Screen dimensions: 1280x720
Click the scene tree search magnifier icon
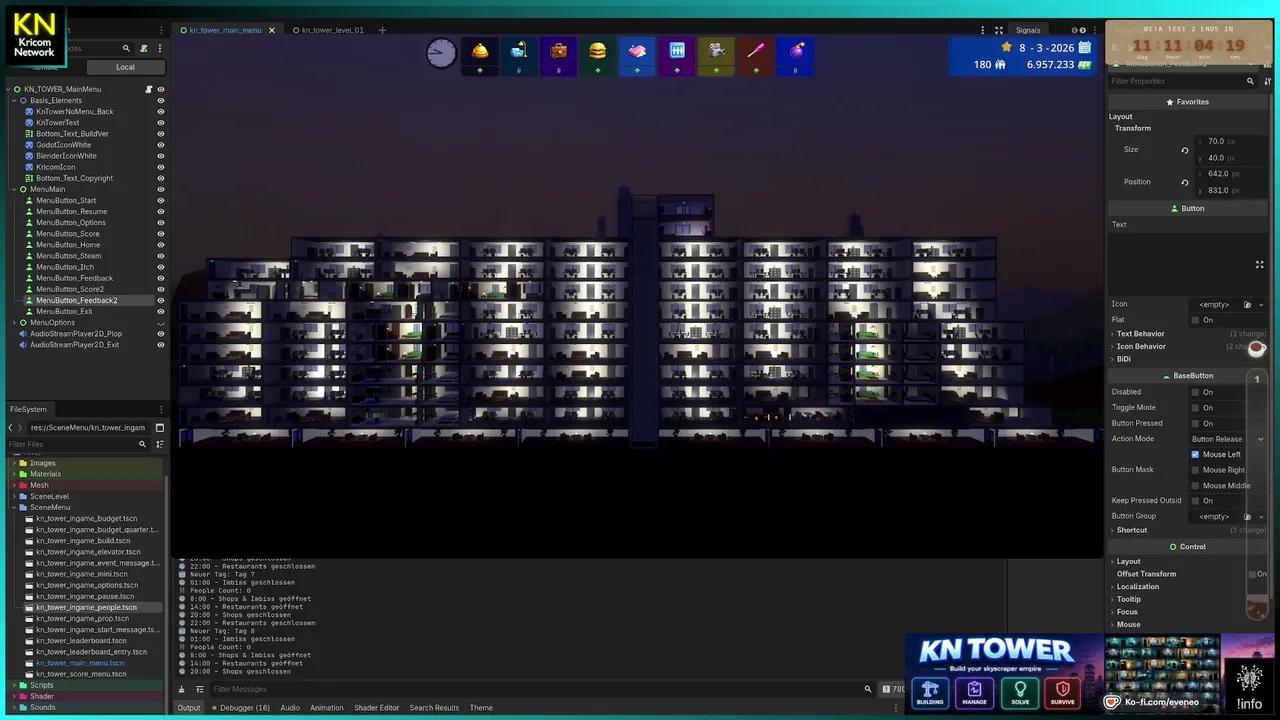point(126,48)
